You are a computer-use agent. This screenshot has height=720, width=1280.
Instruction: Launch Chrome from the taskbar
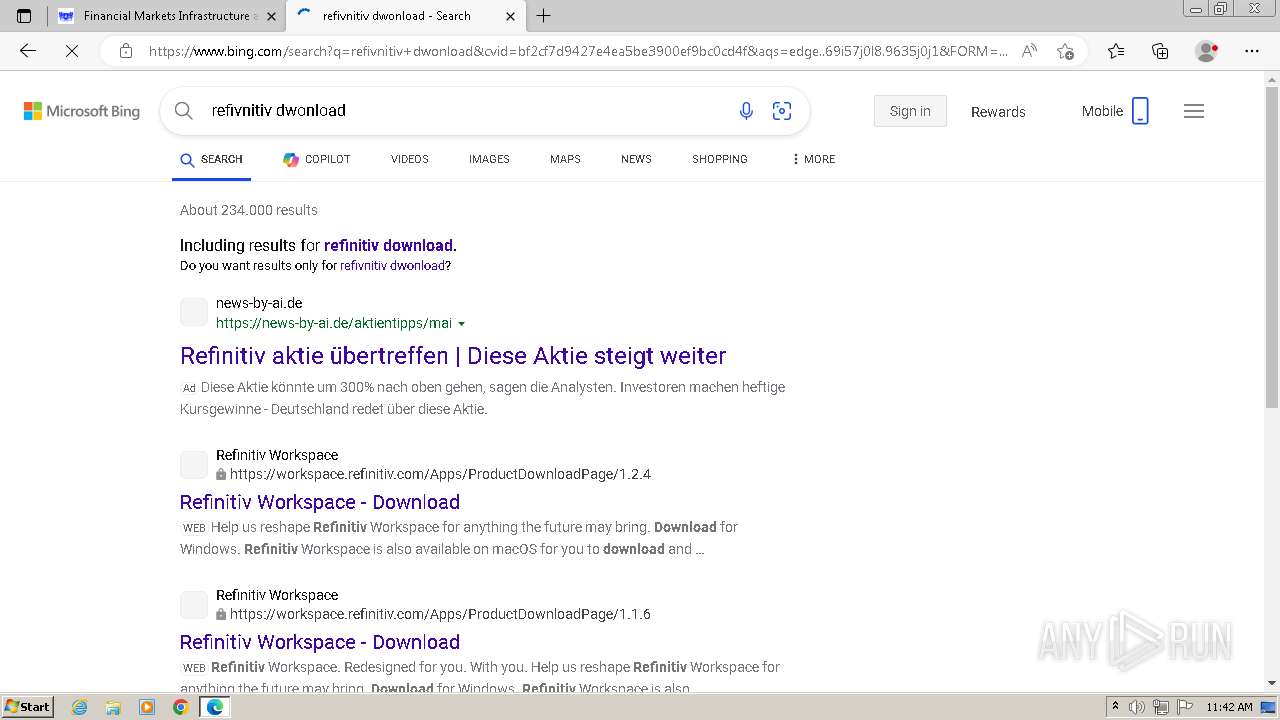pos(180,707)
